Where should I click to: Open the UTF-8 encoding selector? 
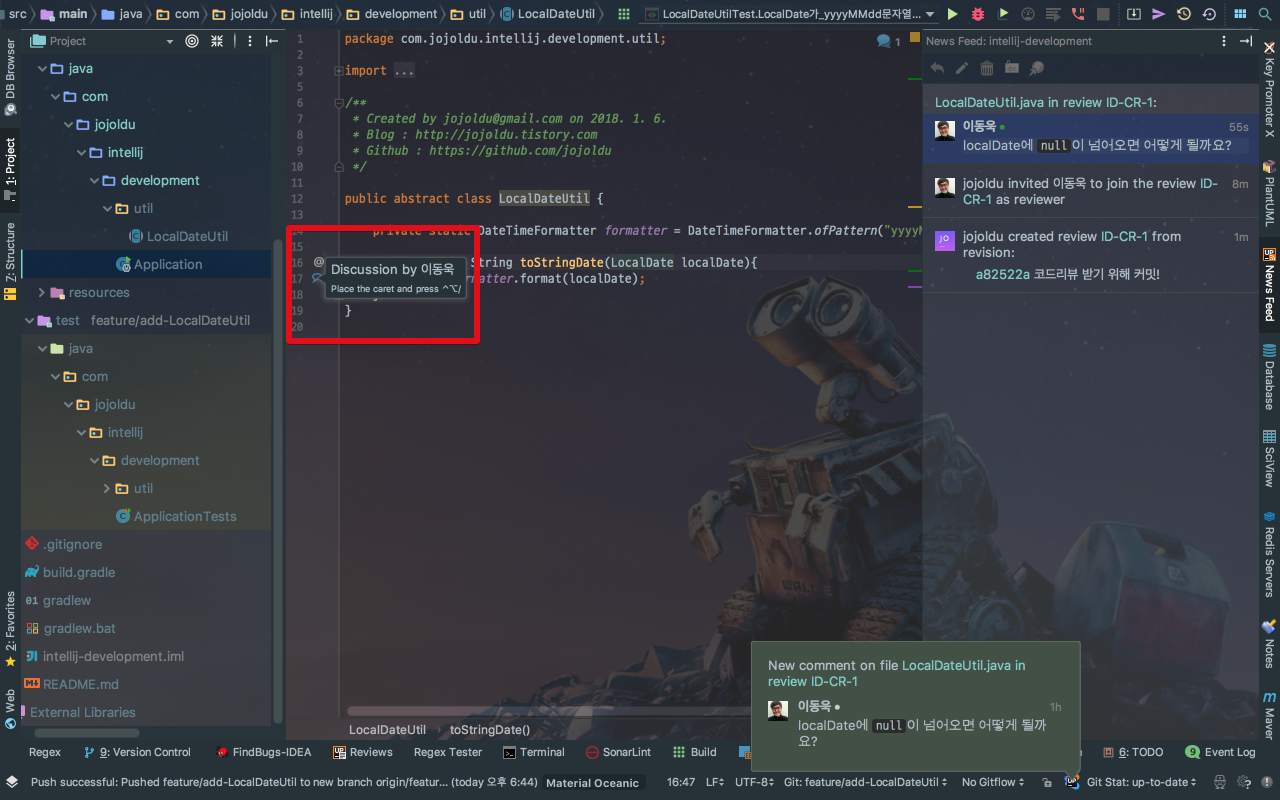coord(752,782)
